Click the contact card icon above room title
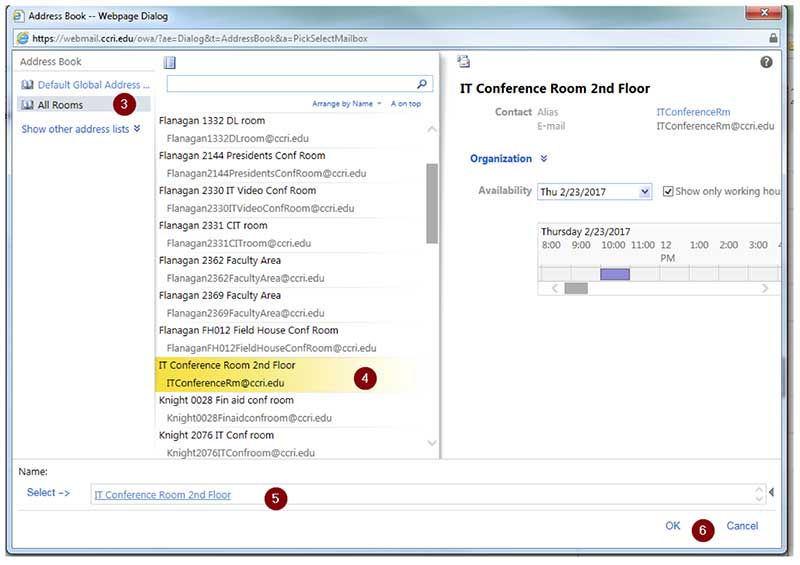 (464, 62)
